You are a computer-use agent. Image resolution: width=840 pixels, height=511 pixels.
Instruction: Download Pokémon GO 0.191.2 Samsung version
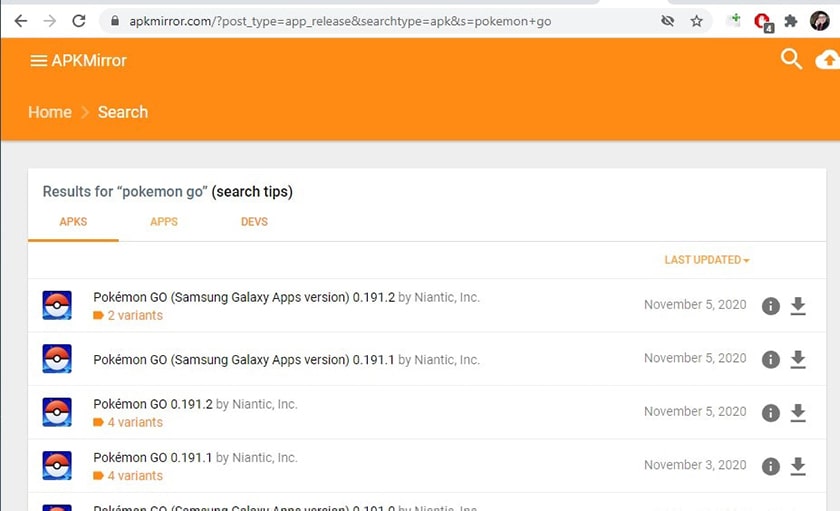(x=798, y=306)
